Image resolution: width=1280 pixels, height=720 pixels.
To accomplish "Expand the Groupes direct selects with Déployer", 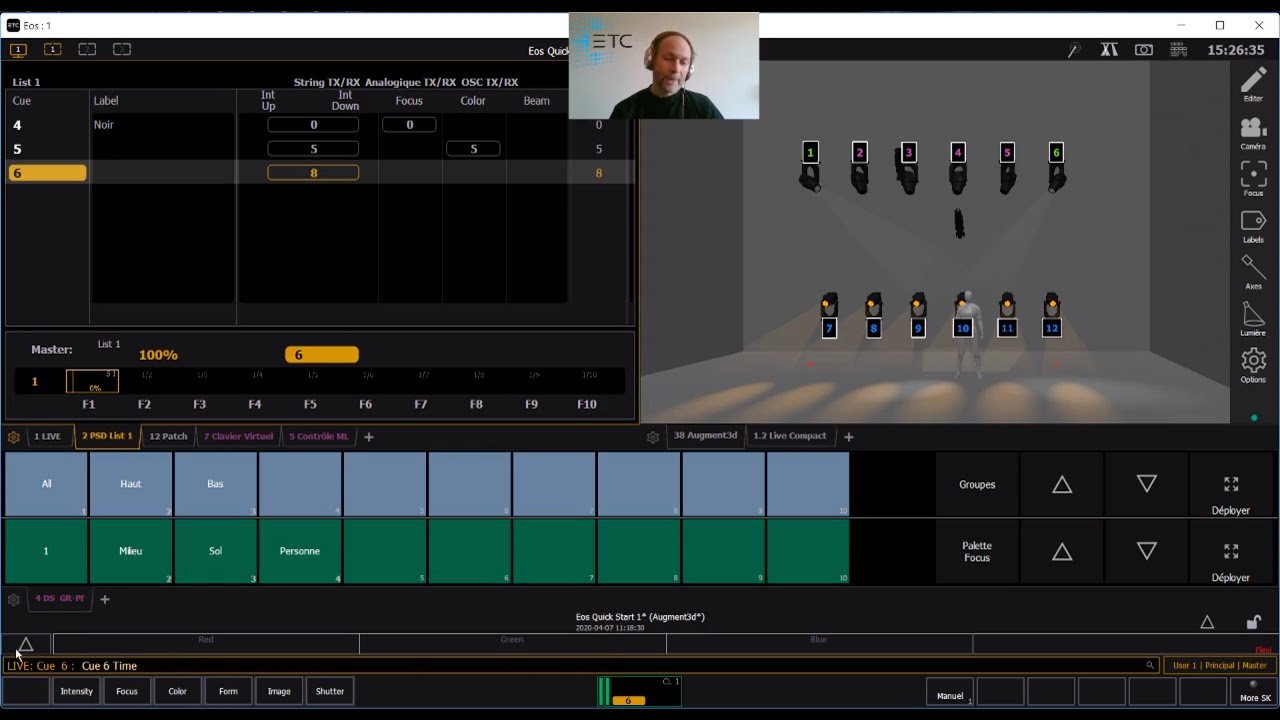I will 1231,485.
